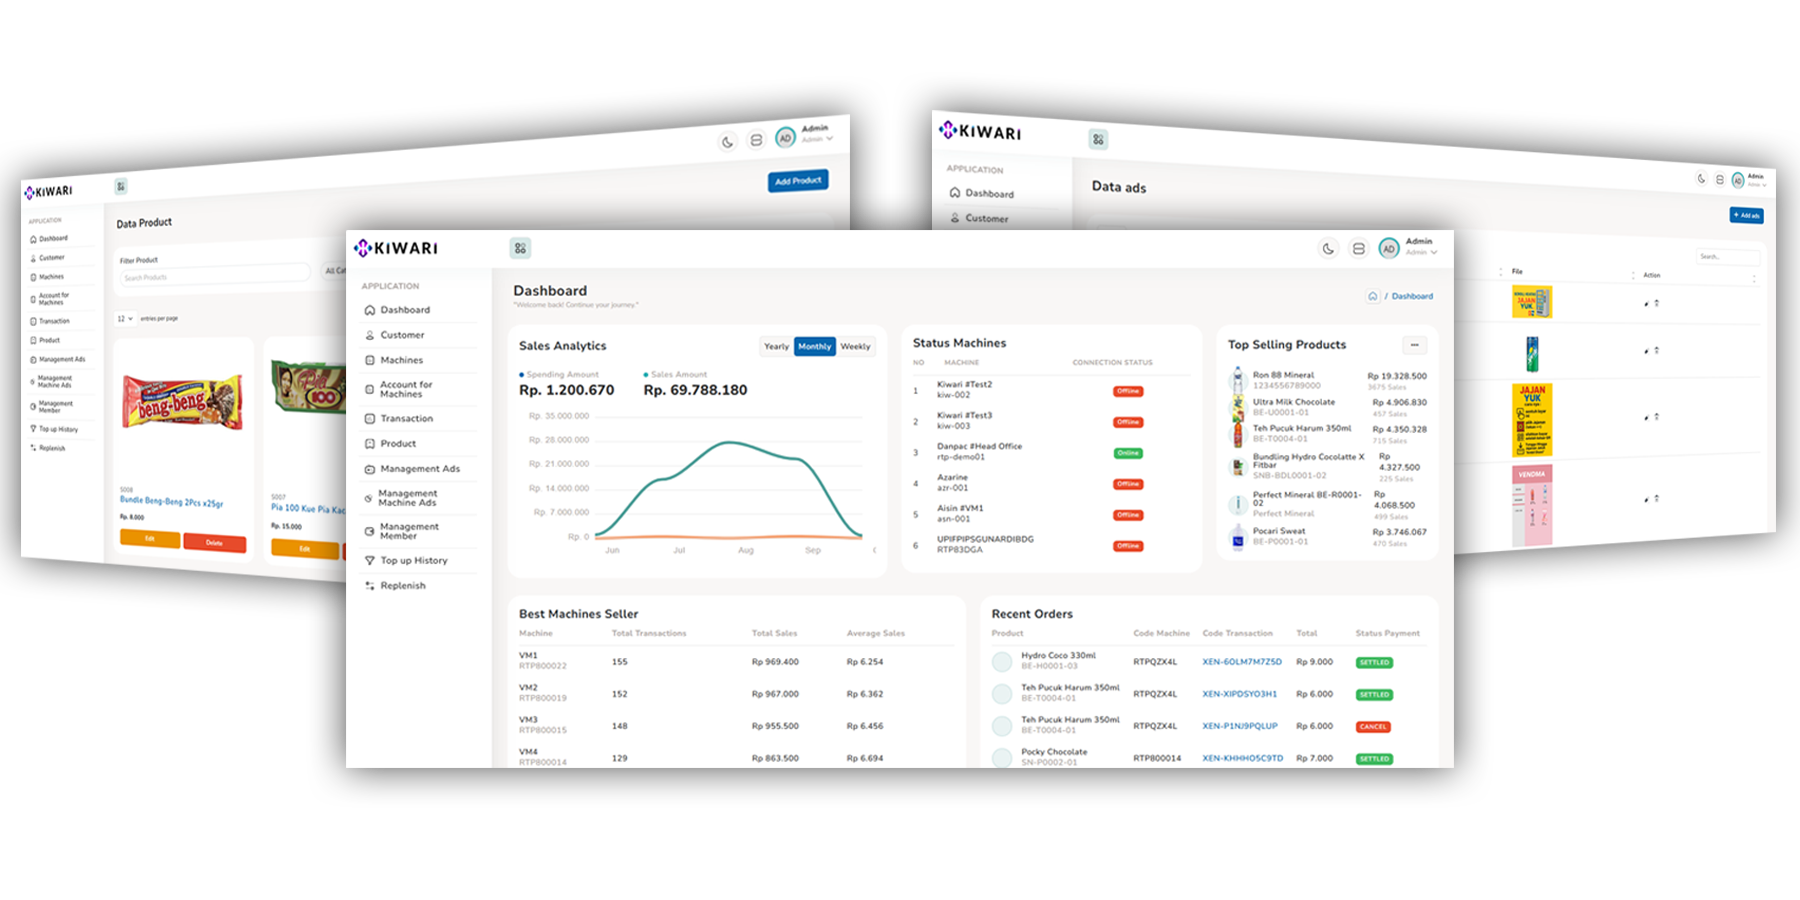
Task: Click the Replenish sidebar icon
Action: (370, 586)
